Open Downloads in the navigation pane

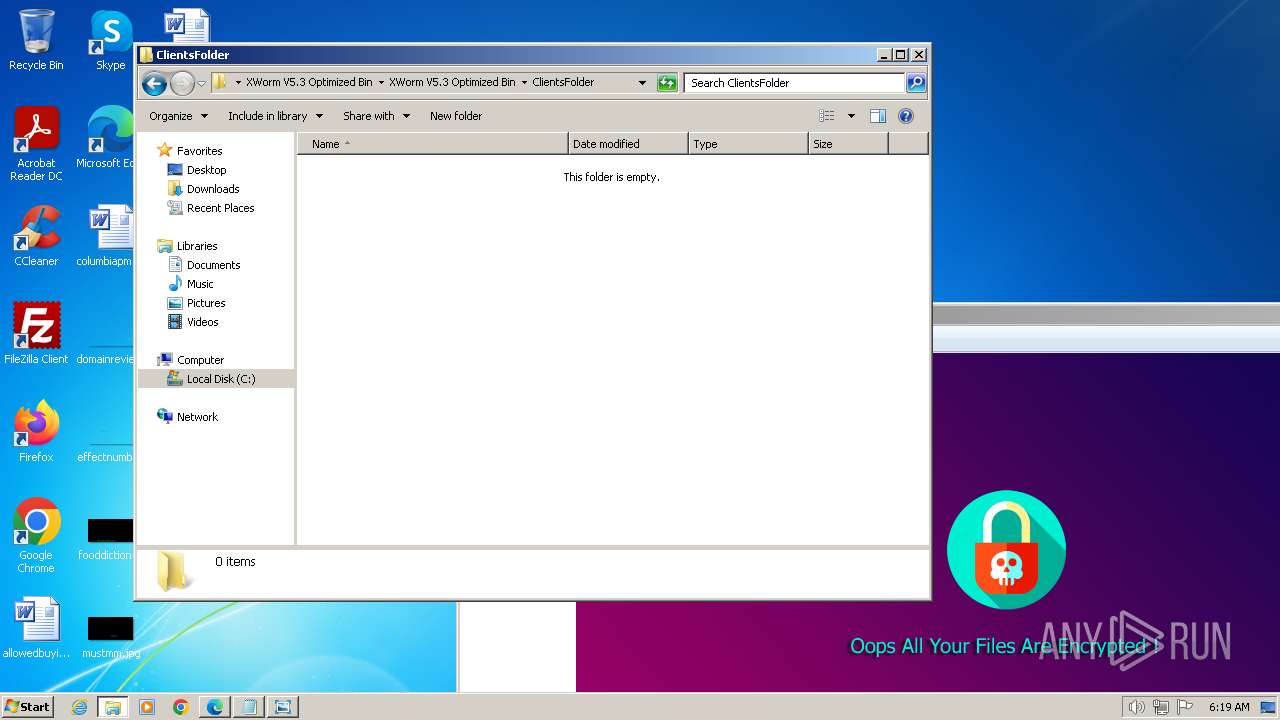pos(213,189)
